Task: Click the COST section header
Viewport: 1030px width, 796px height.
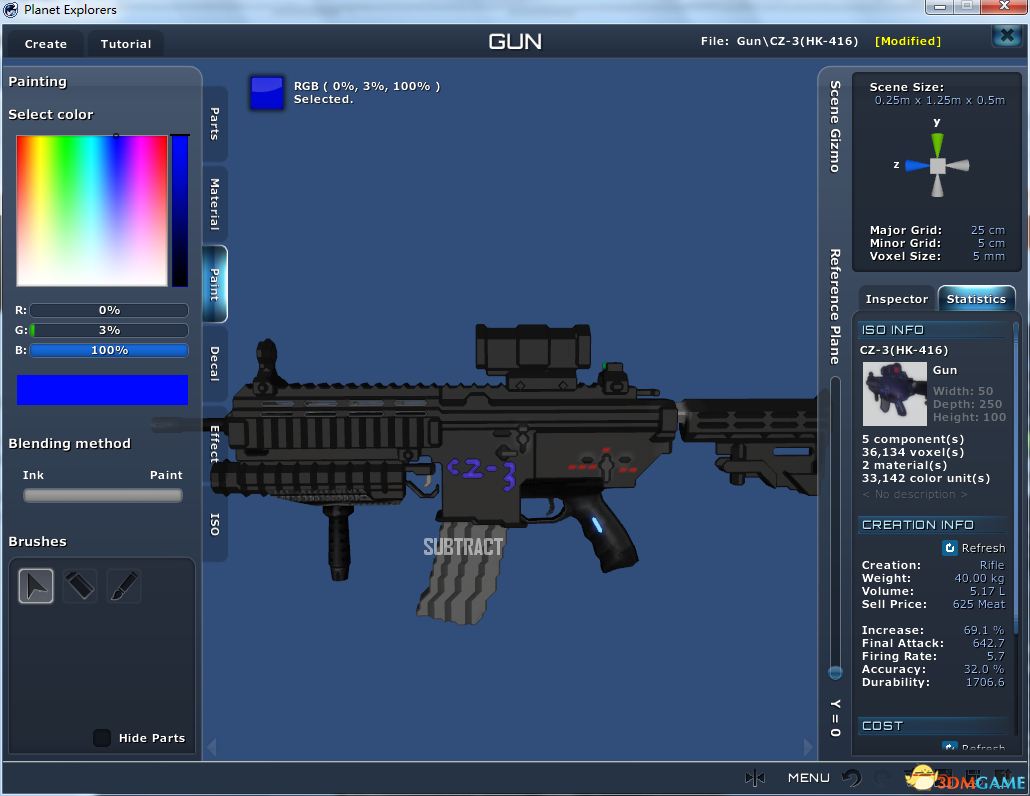Action: (933, 726)
